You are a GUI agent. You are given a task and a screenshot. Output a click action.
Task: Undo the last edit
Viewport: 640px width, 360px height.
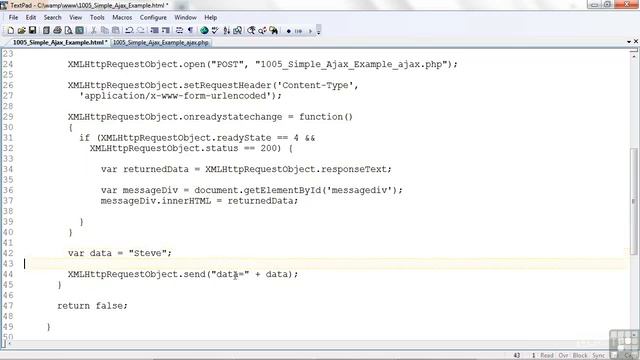tap(129, 31)
